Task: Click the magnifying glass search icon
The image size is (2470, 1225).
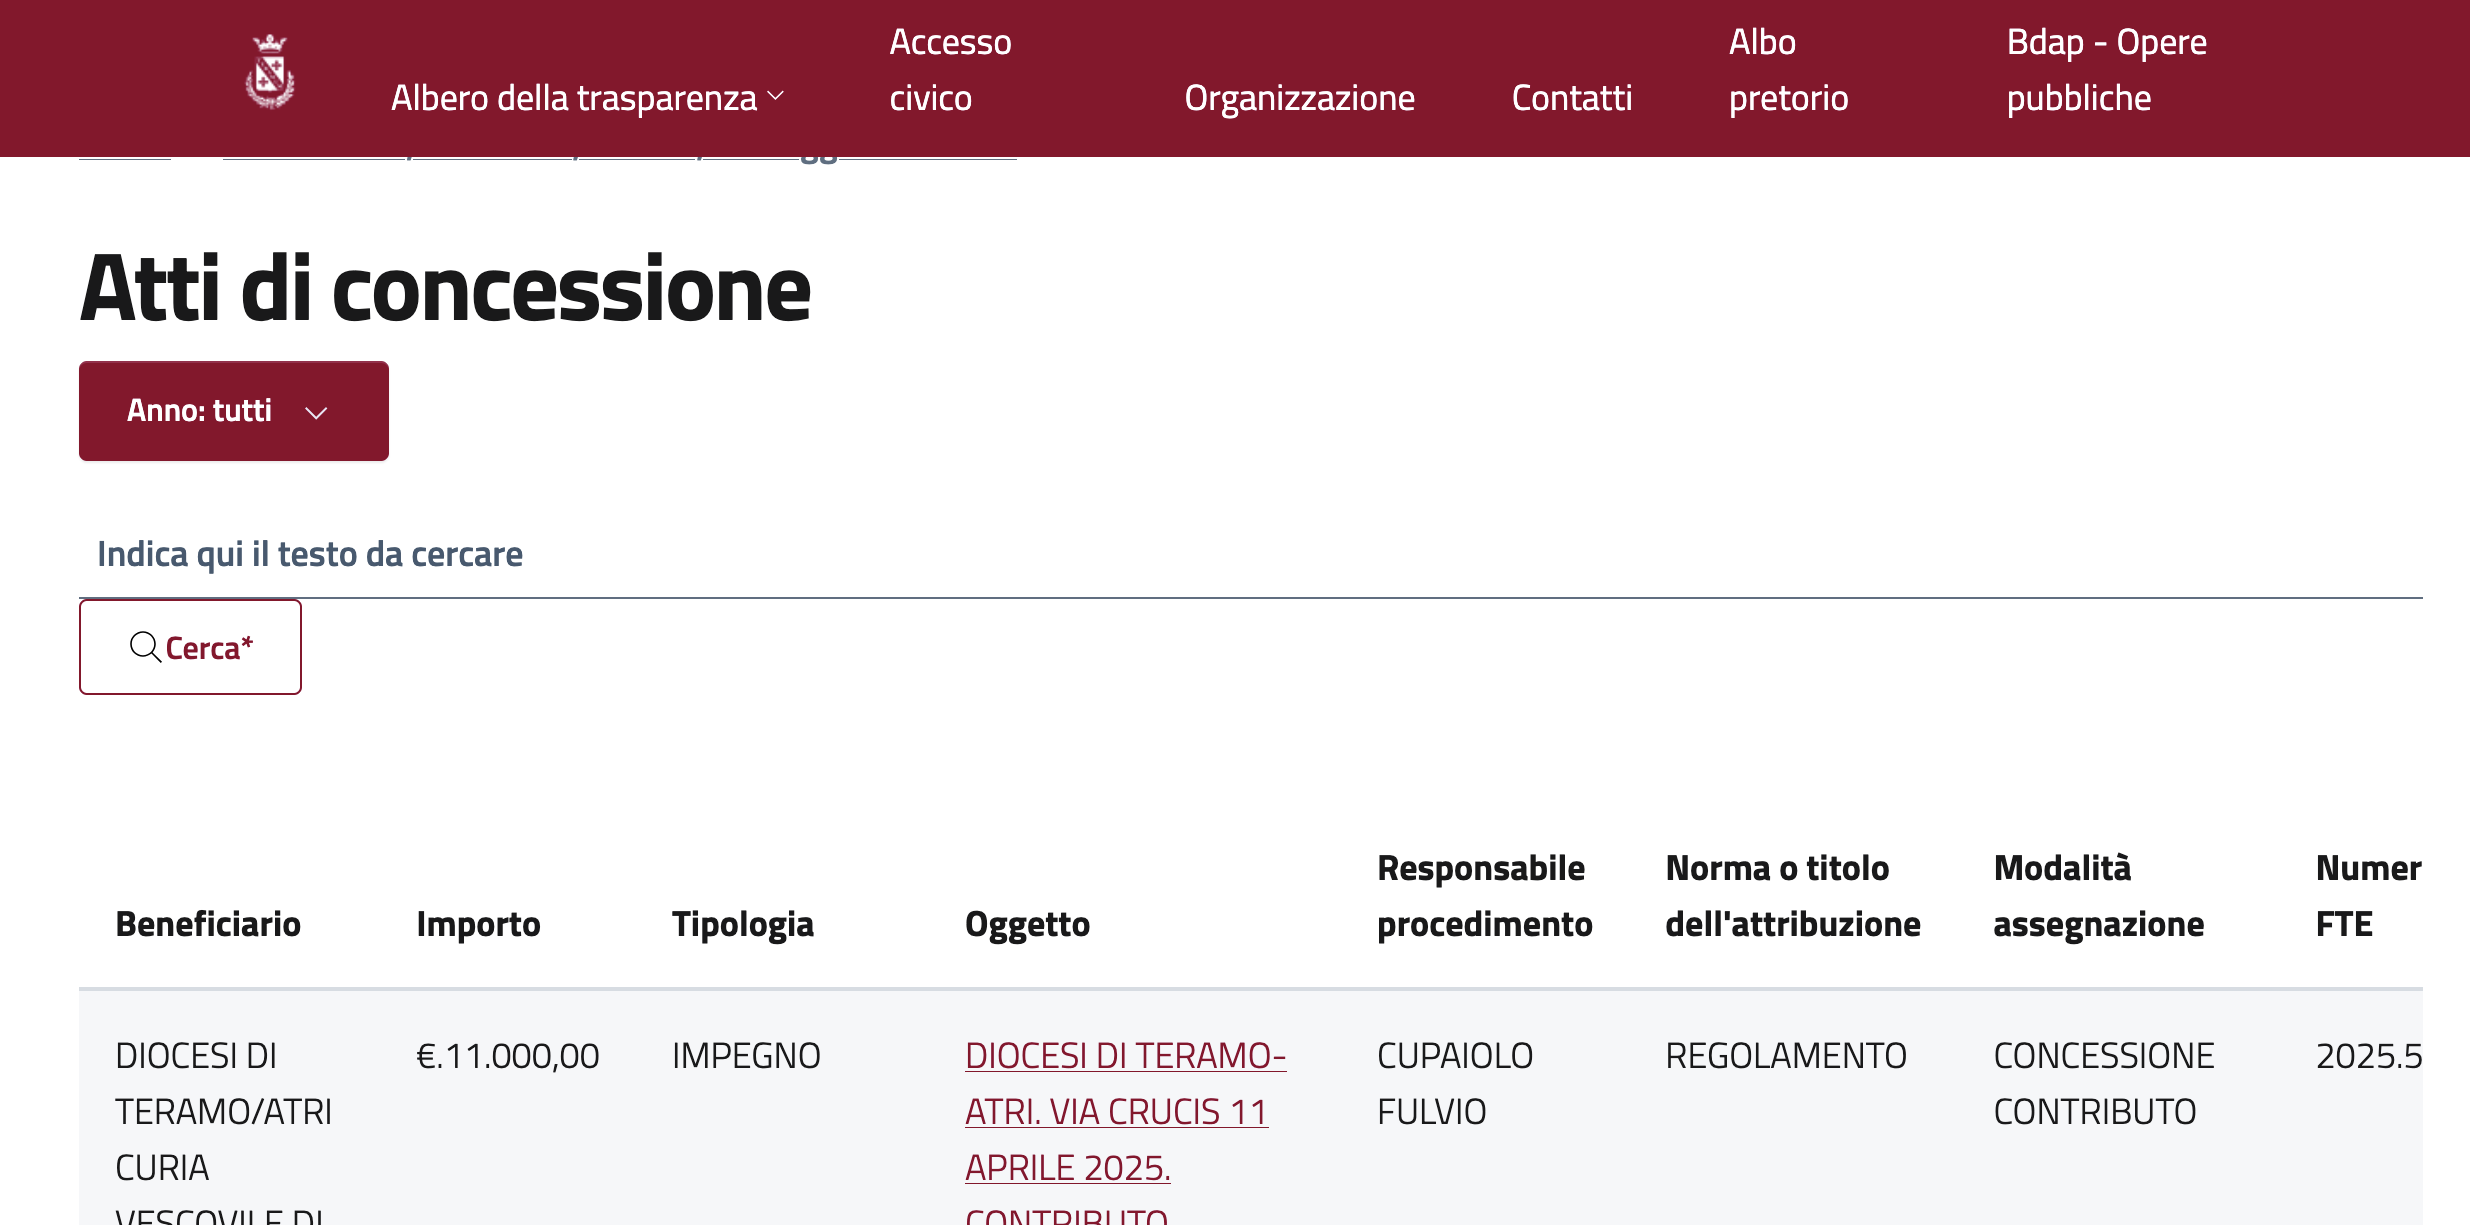Action: [145, 647]
